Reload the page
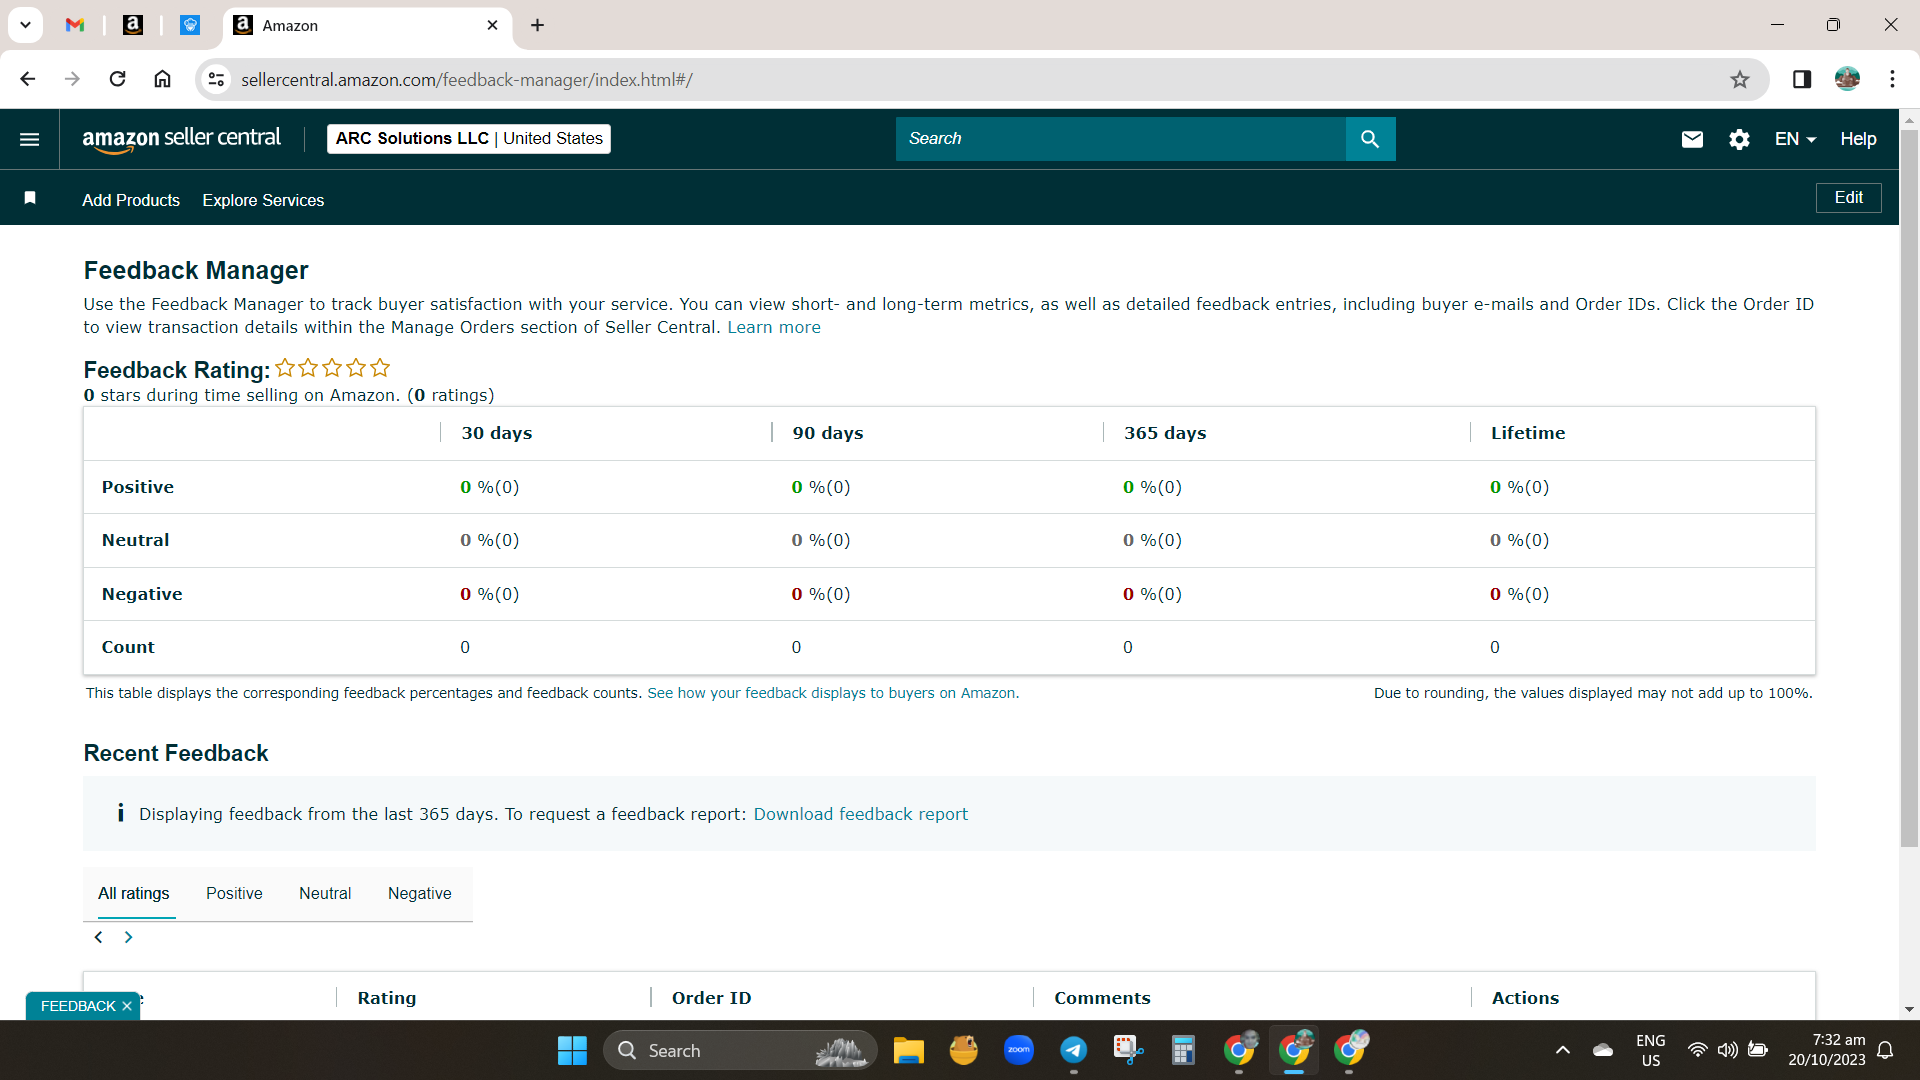The height and width of the screenshot is (1080, 1920). coord(117,79)
